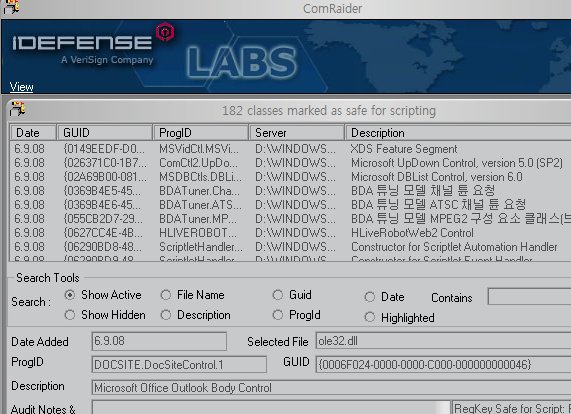Click GUID cell {026371C0-1B7...
Viewport: 571px width, 414px height.
click(x=105, y=163)
